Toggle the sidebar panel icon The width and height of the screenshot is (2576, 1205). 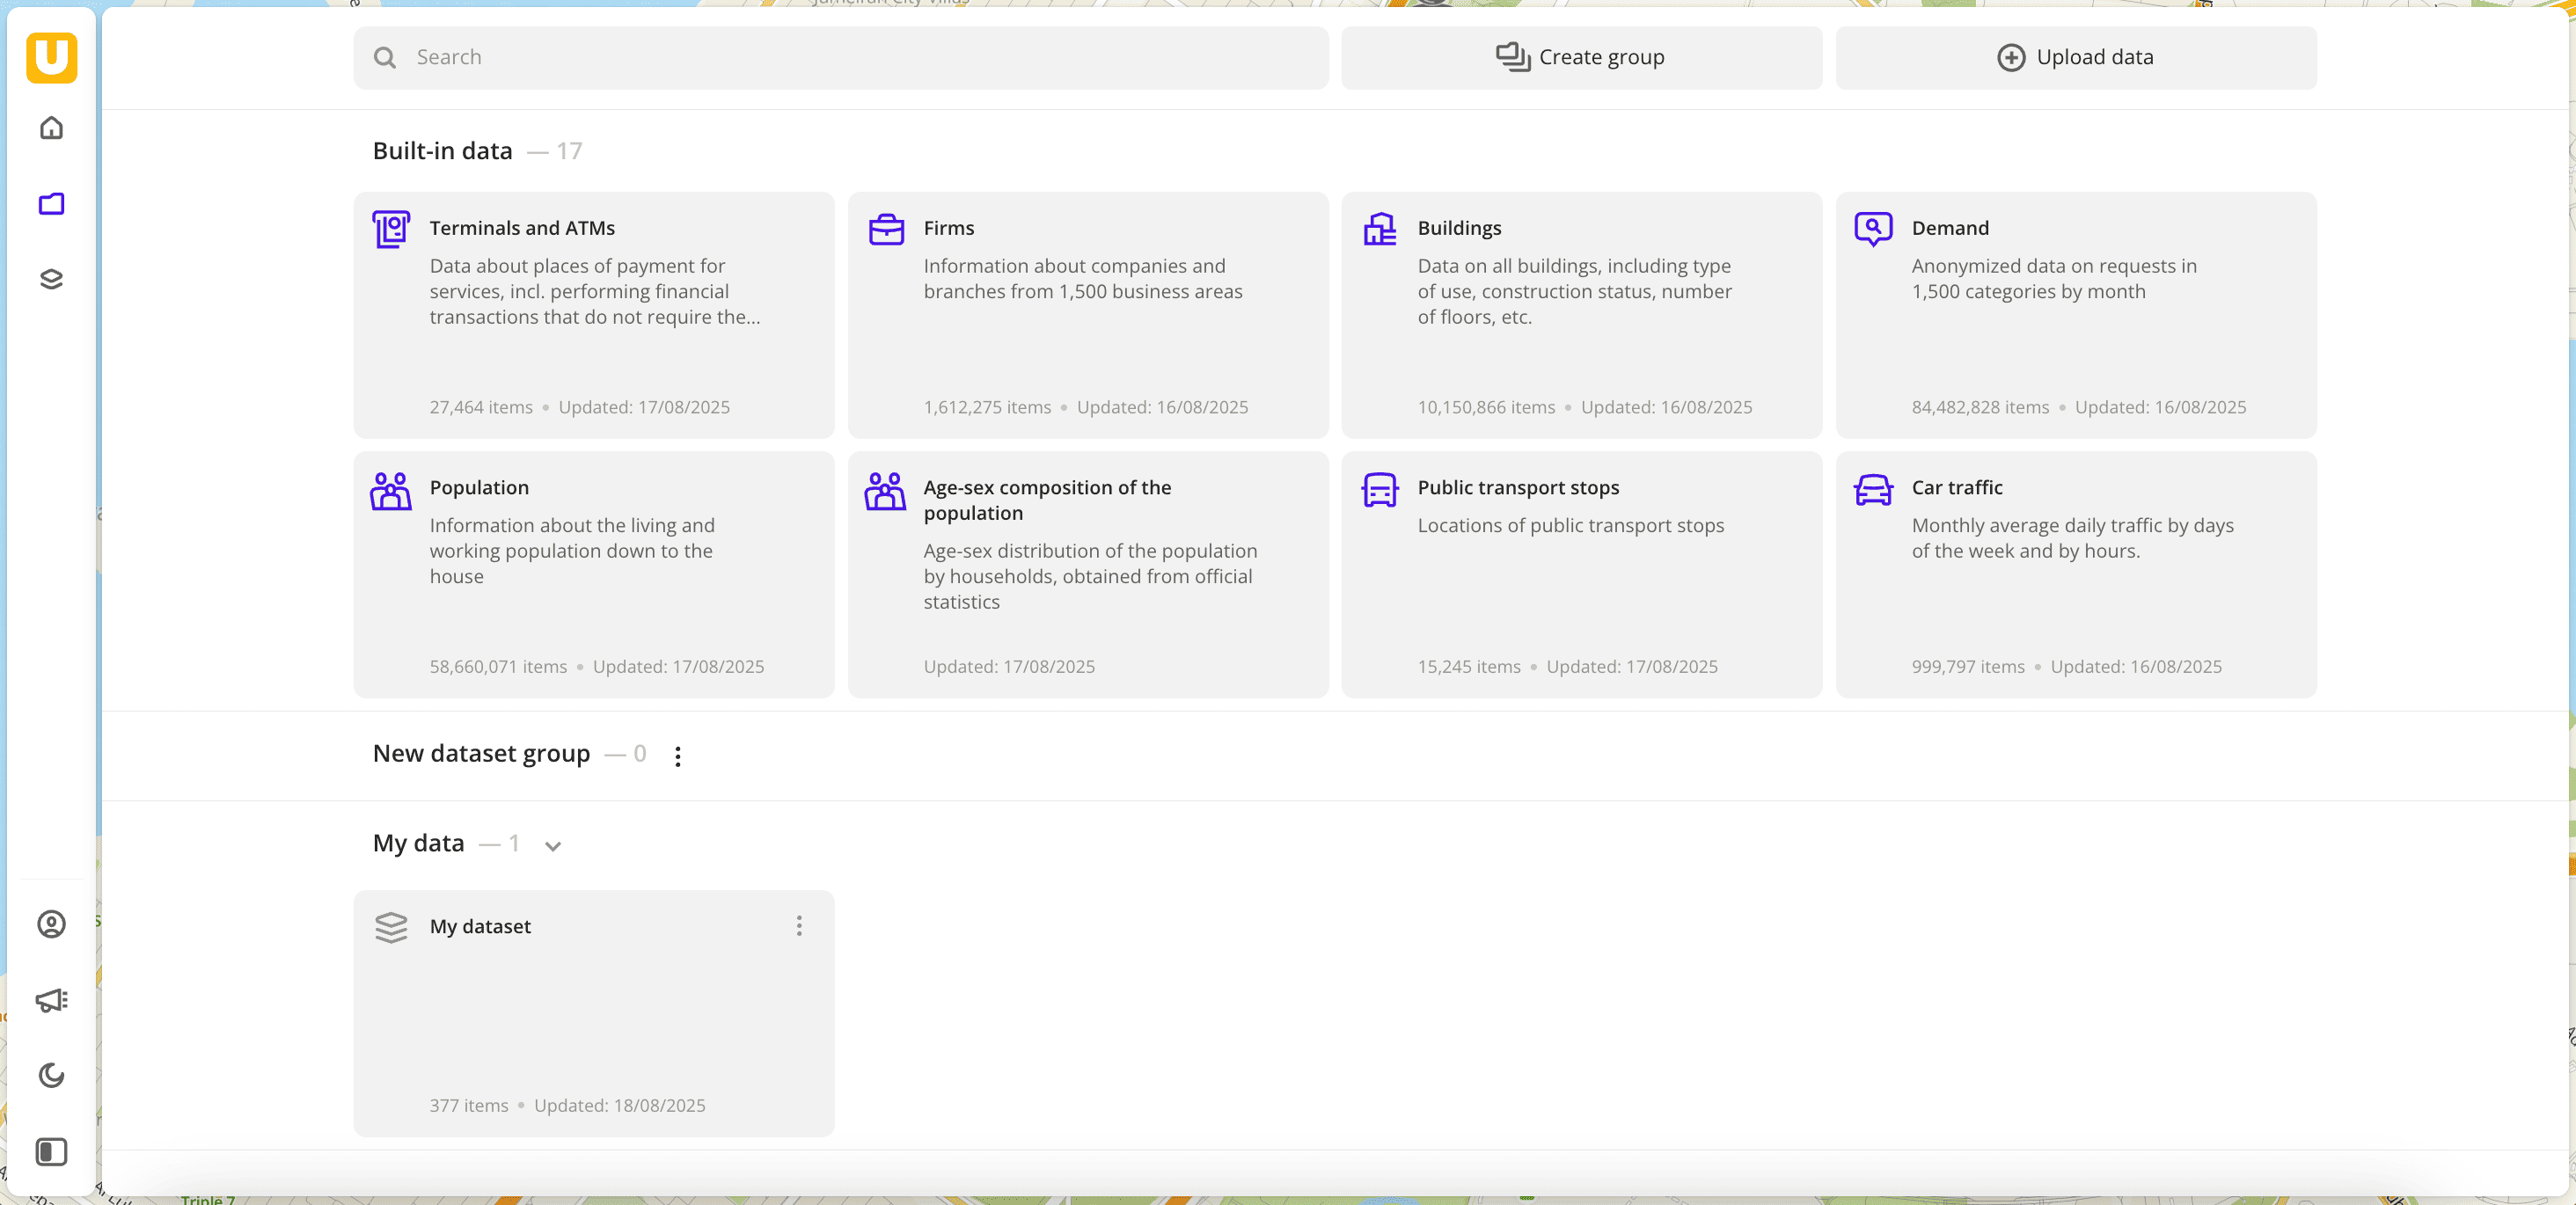point(51,1151)
